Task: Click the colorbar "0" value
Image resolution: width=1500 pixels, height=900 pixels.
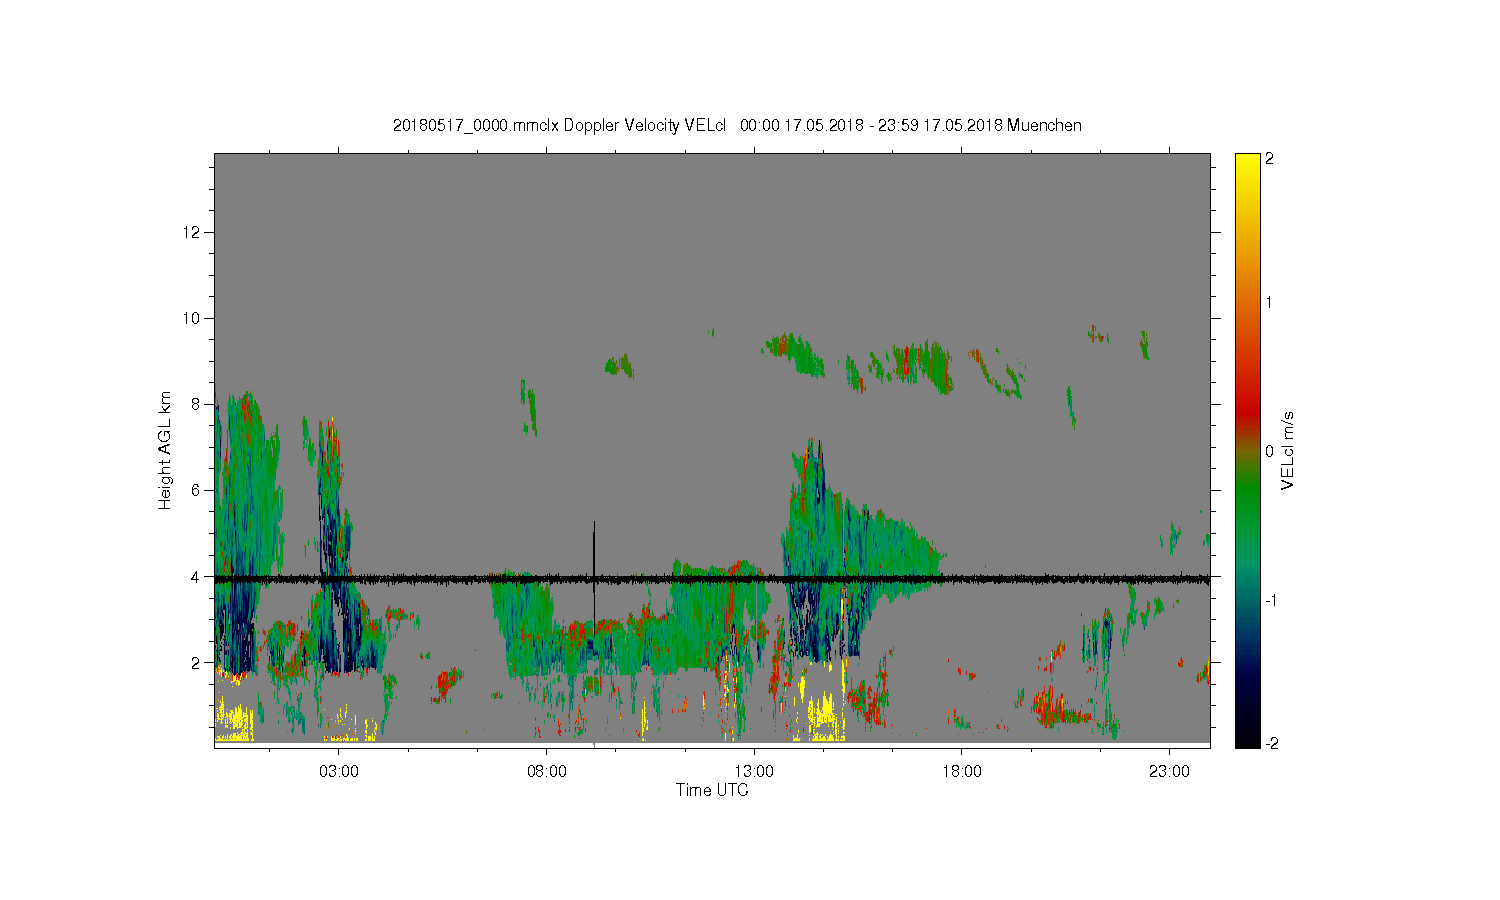Action: (1270, 451)
